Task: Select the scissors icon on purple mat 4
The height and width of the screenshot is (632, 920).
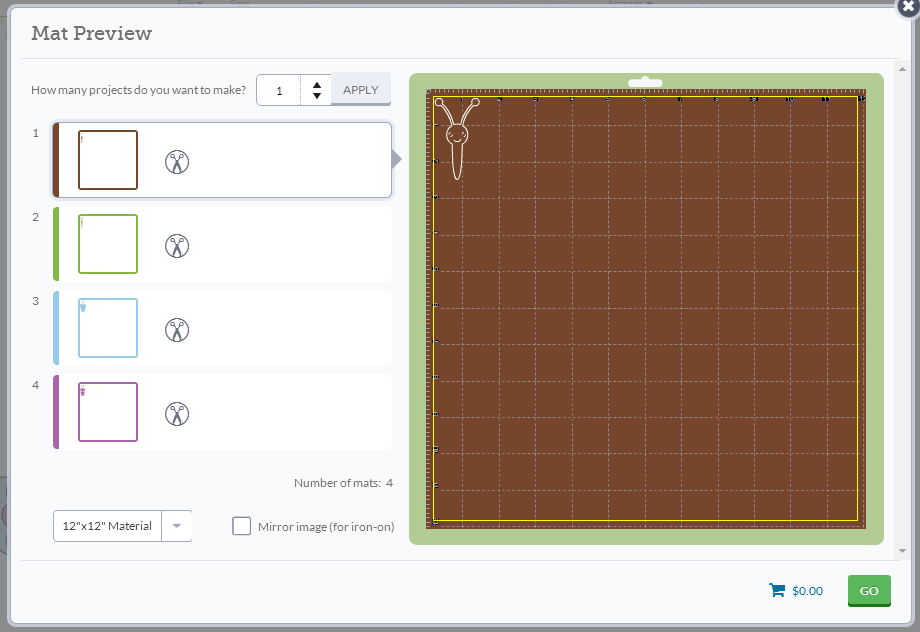Action: point(177,413)
